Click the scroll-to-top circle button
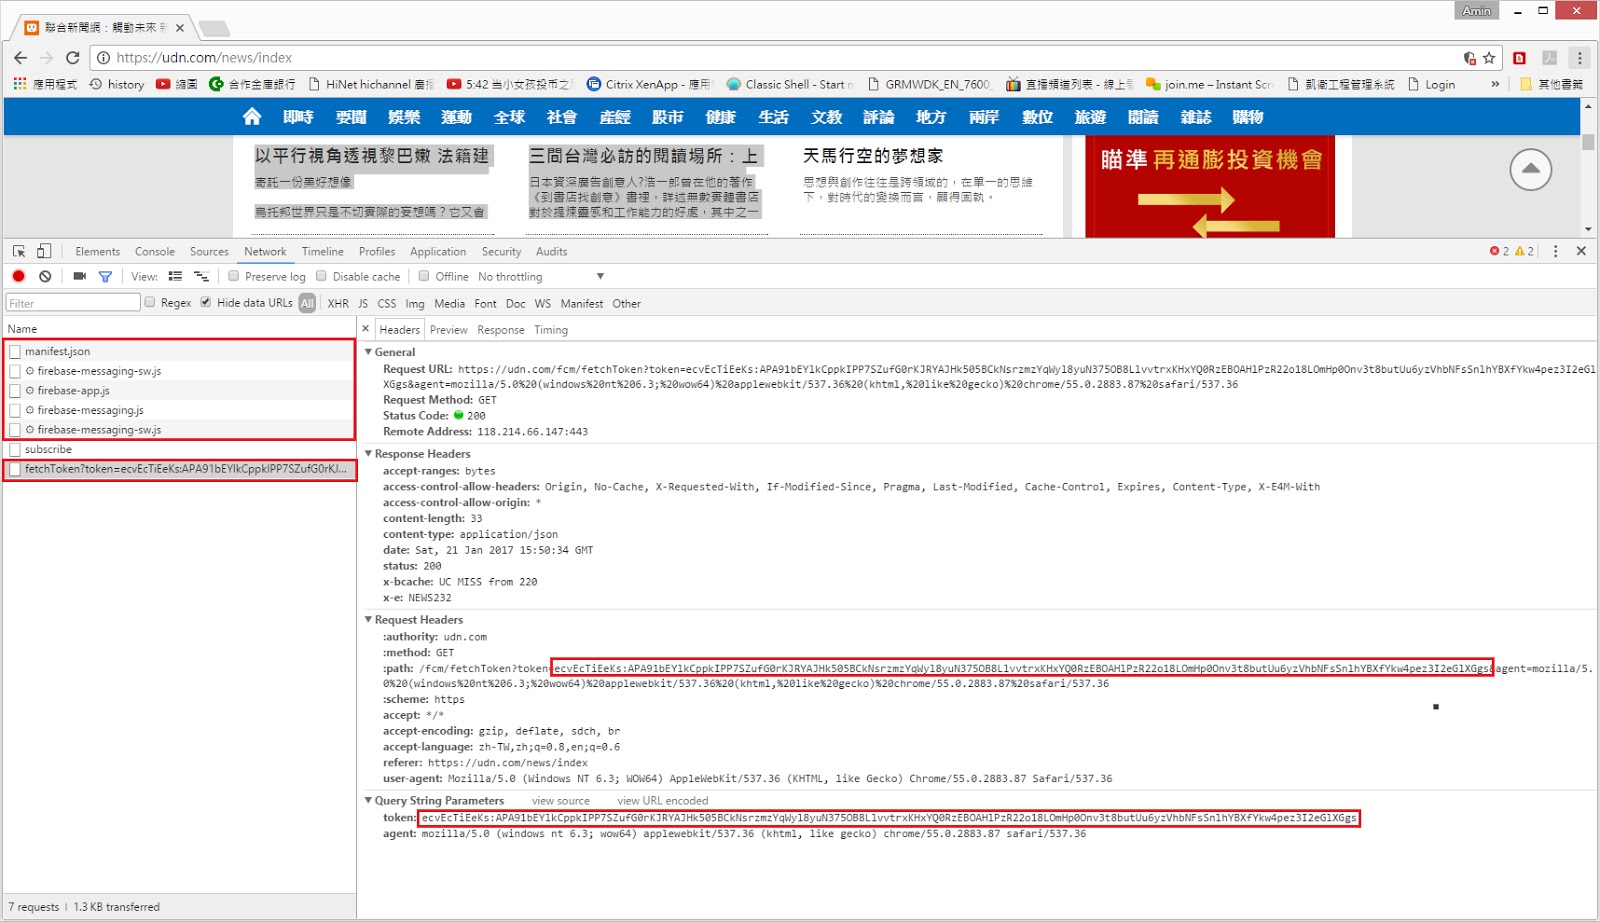 [x=1530, y=170]
